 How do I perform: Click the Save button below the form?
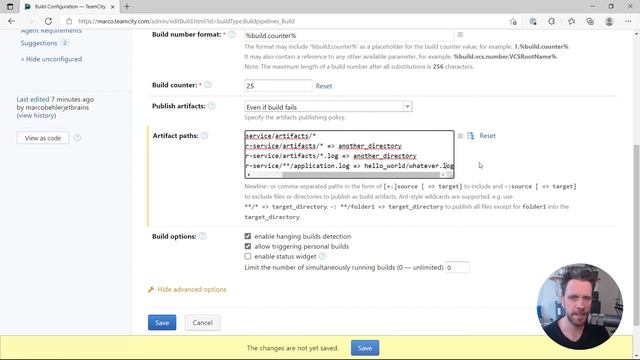coord(162,322)
